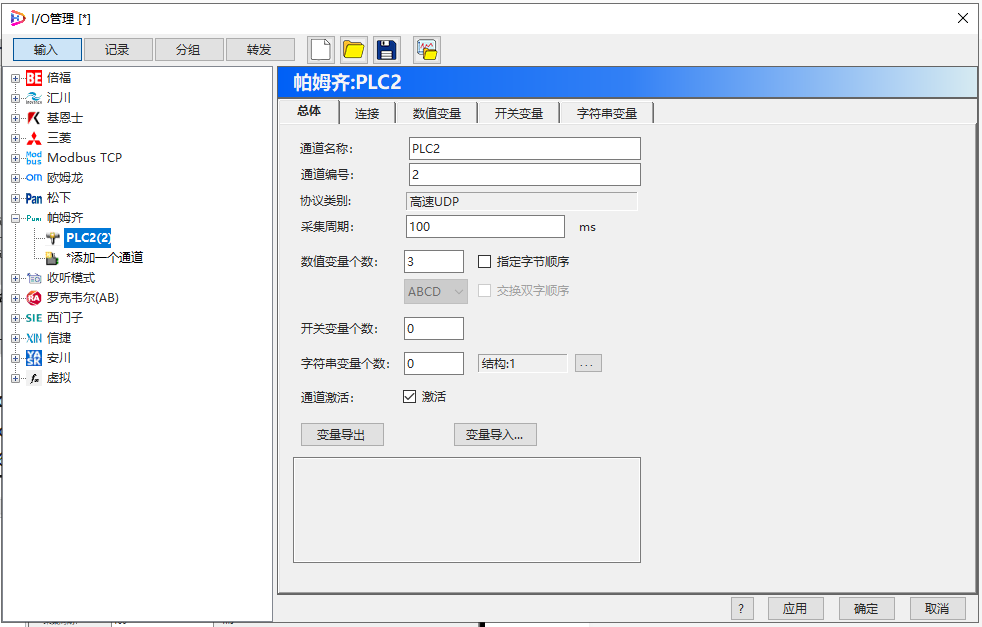982x627 pixels.
Task: Select the 罗克韦尔(AB) RA icon
Action: pyautogui.click(x=32, y=297)
